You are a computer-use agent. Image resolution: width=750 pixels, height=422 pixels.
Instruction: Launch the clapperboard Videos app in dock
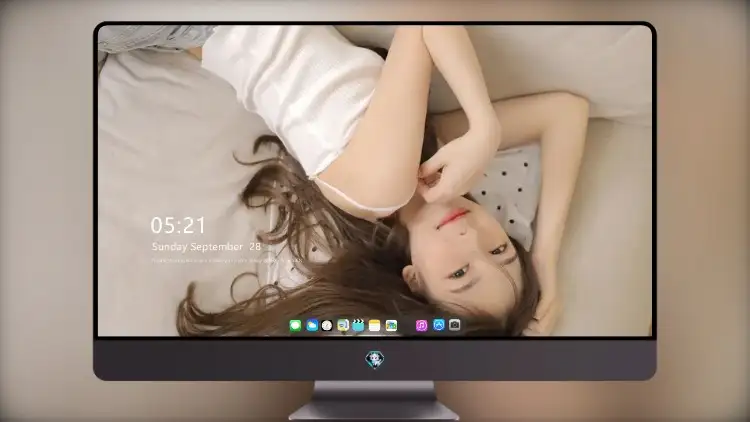point(358,325)
